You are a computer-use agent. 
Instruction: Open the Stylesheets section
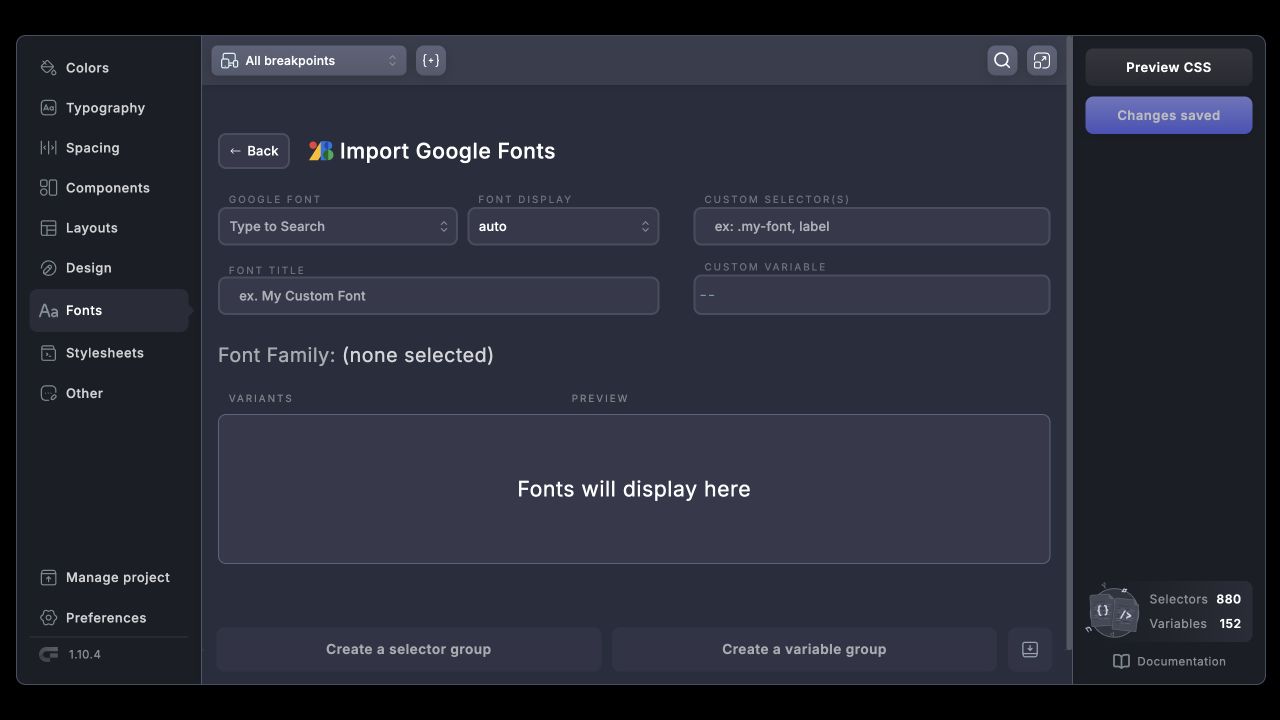[x=104, y=353]
